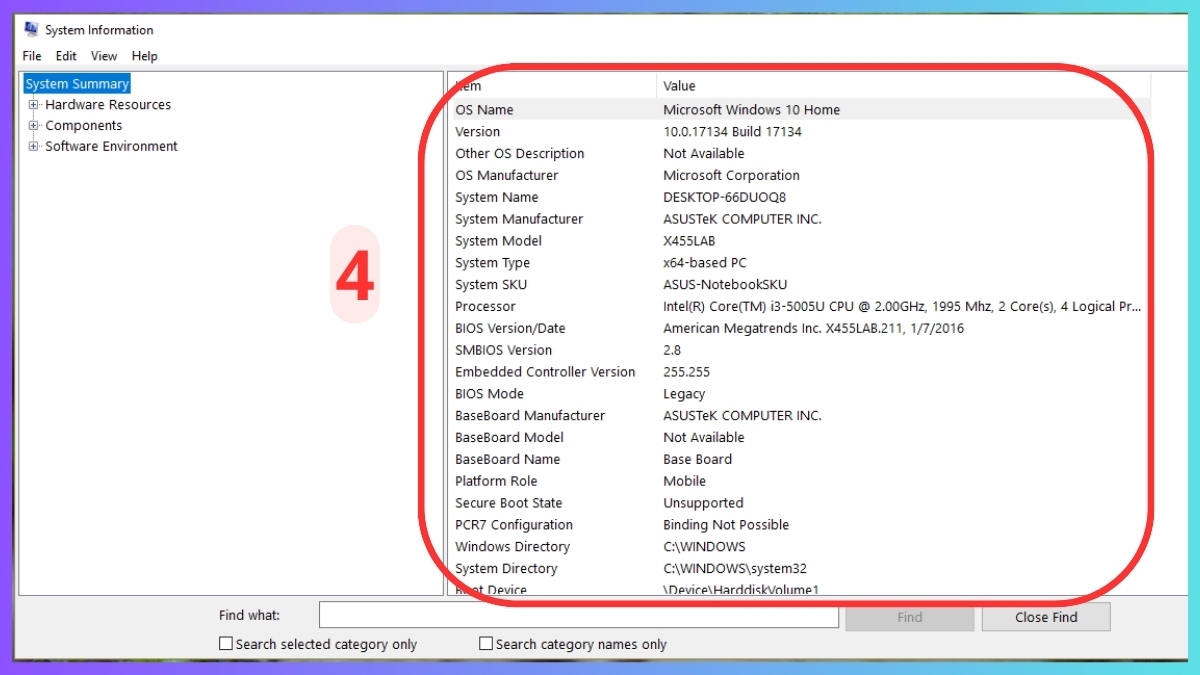Select the Processor row label
Viewport: 1200px width, 675px height.
click(x=486, y=307)
